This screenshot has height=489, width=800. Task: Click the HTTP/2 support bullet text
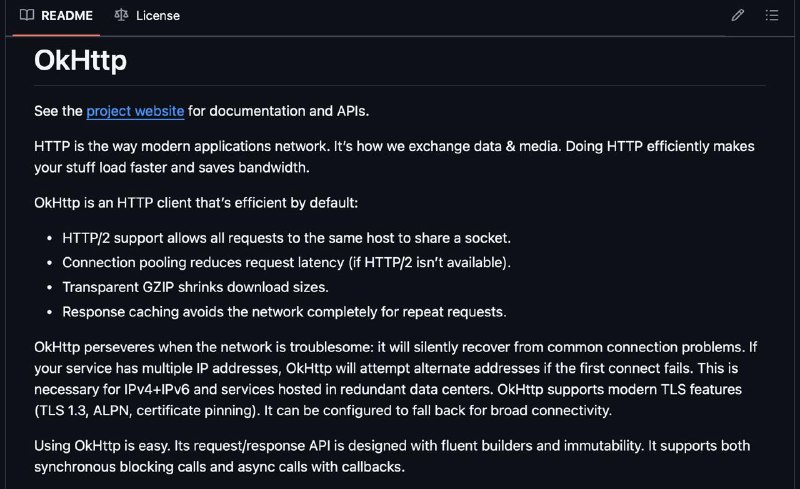286,238
